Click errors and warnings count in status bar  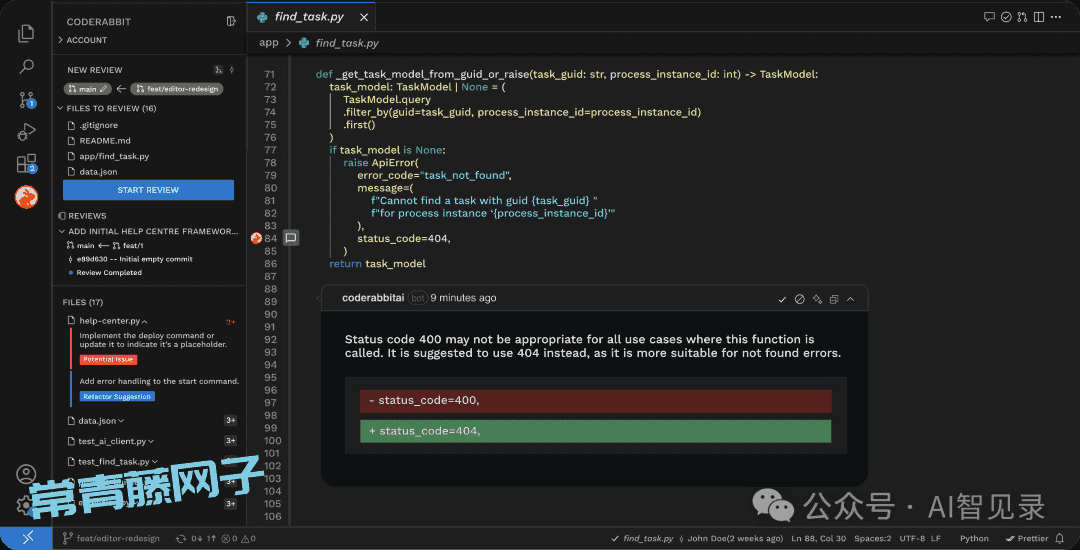click(239, 538)
